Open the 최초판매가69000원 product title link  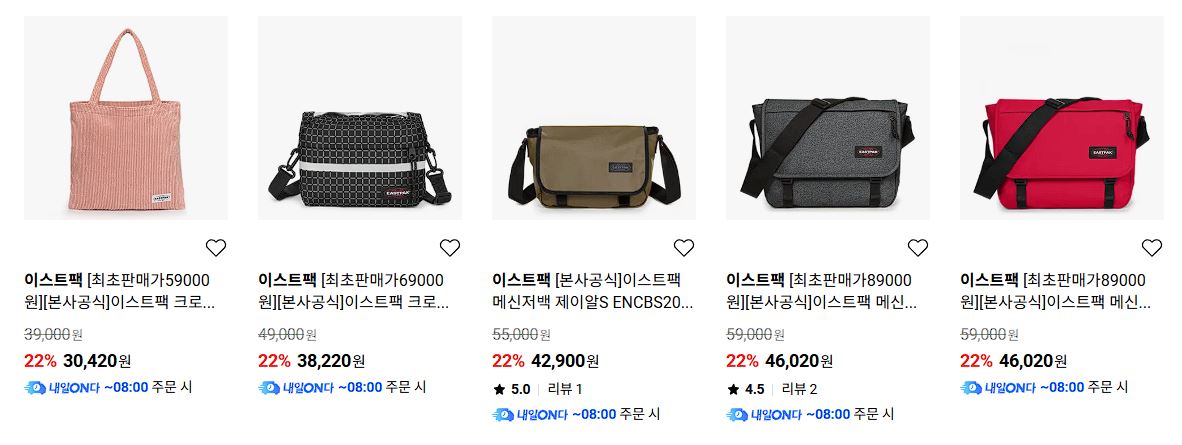pyautogui.click(x=353, y=292)
